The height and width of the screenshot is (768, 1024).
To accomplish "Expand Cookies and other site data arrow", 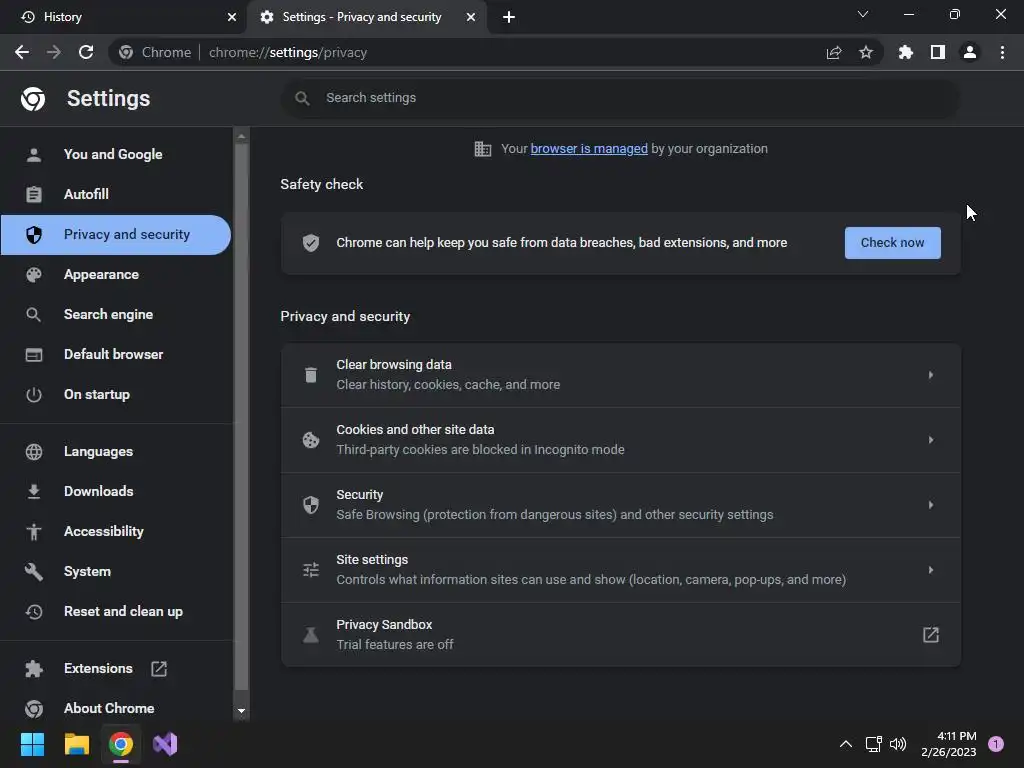I will [931, 440].
